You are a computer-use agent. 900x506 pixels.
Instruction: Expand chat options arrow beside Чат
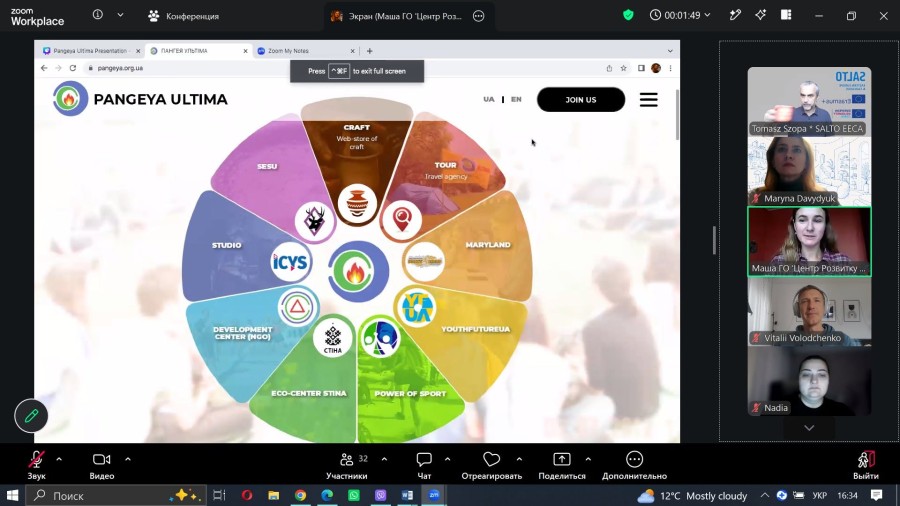447,459
